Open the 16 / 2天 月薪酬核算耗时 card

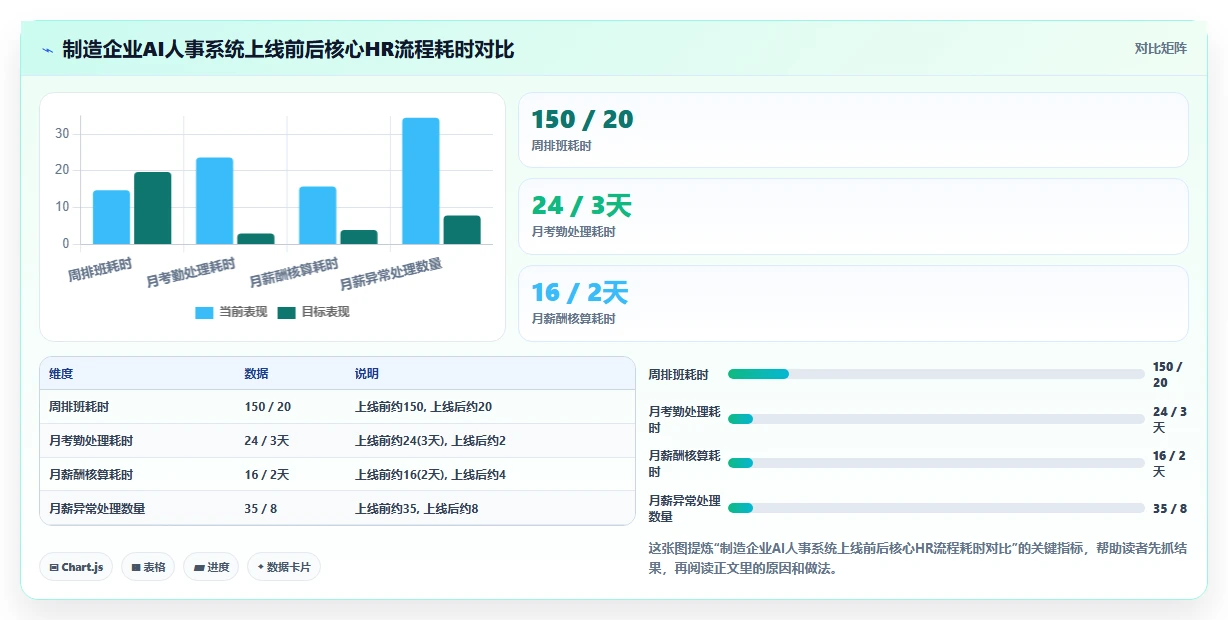pos(853,303)
